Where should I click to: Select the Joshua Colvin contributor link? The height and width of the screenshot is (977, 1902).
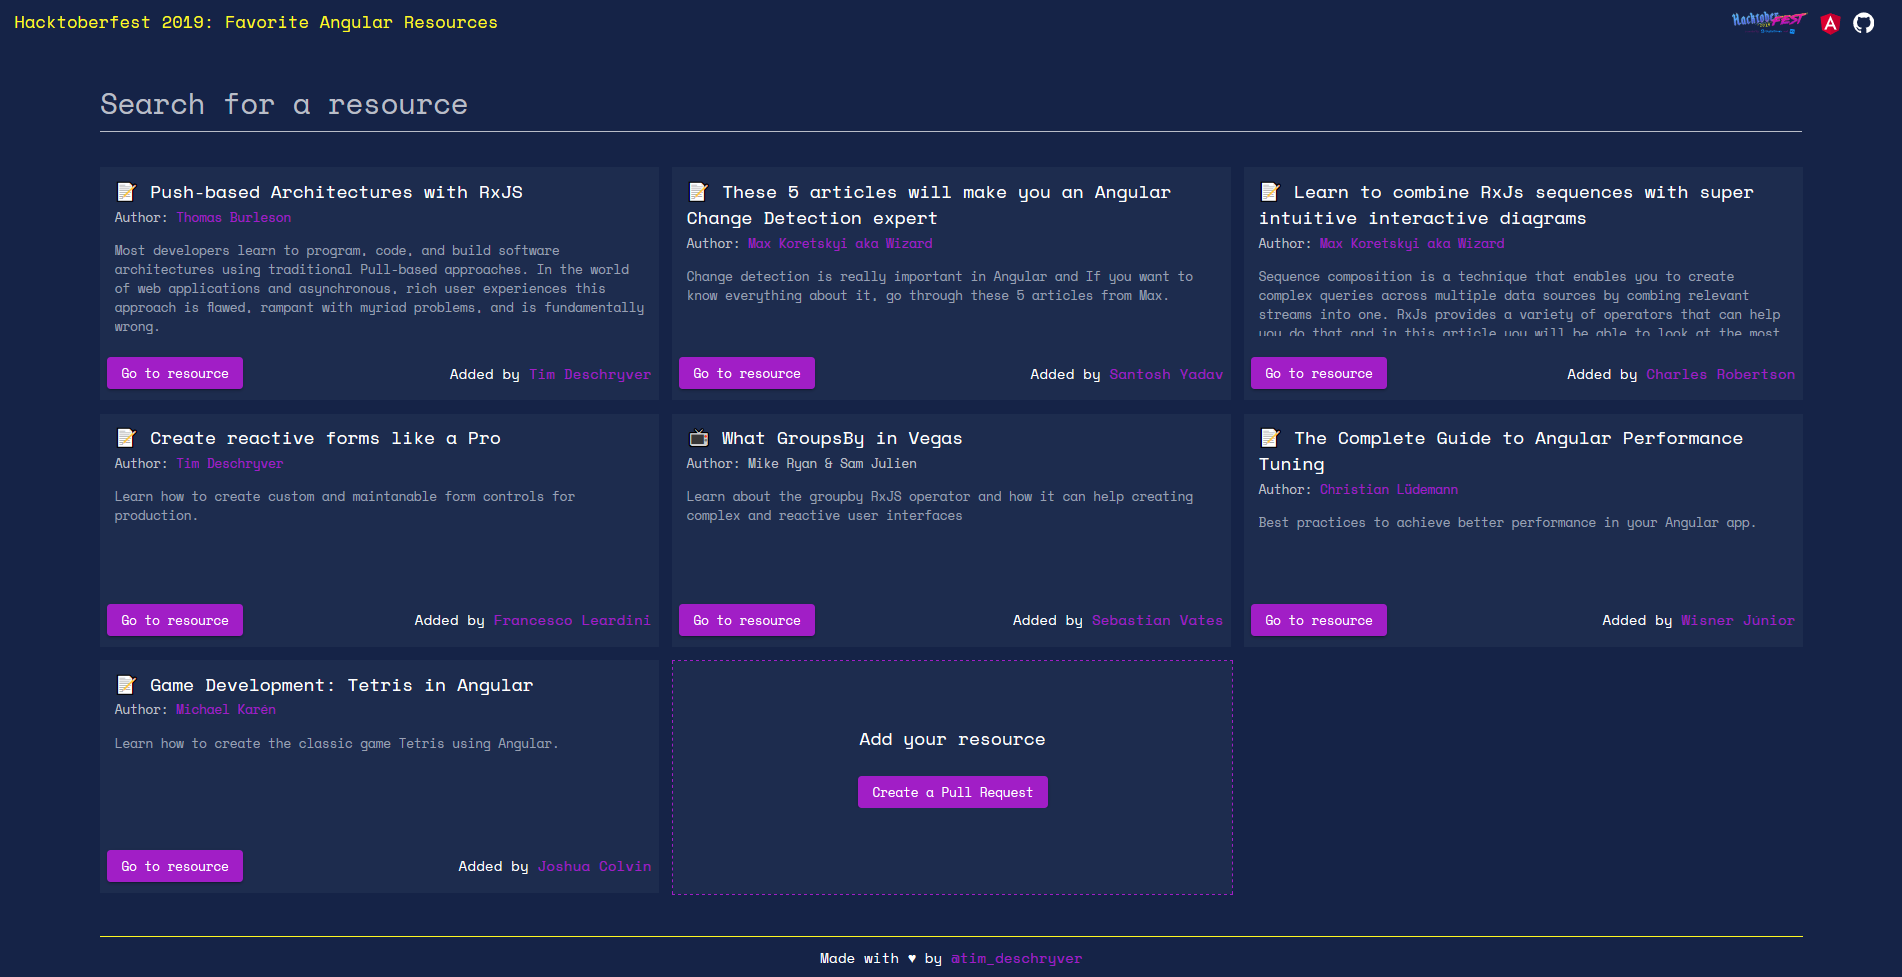[594, 865]
